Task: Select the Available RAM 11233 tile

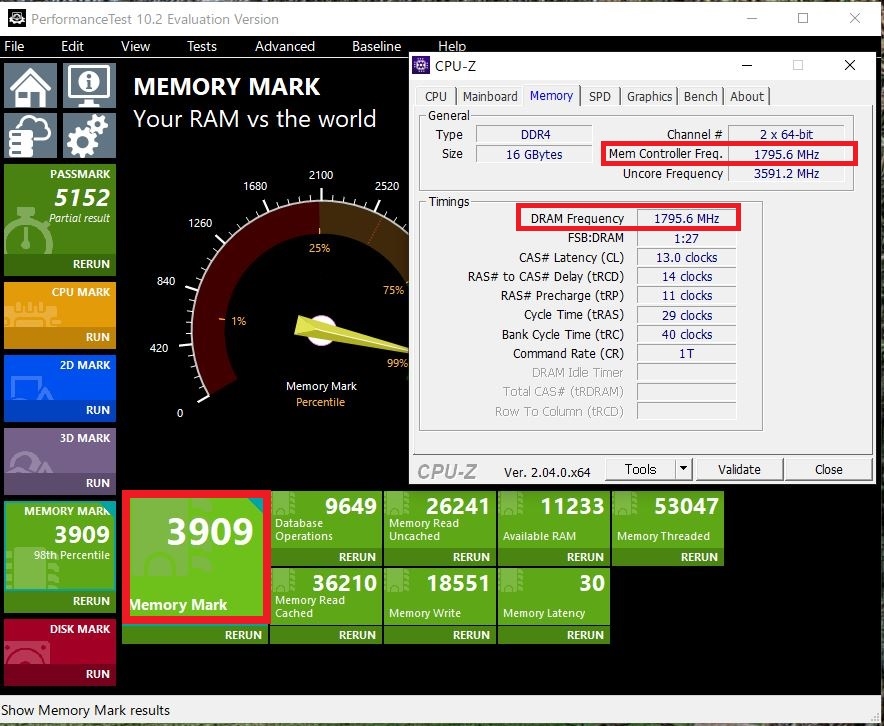Action: [554, 519]
